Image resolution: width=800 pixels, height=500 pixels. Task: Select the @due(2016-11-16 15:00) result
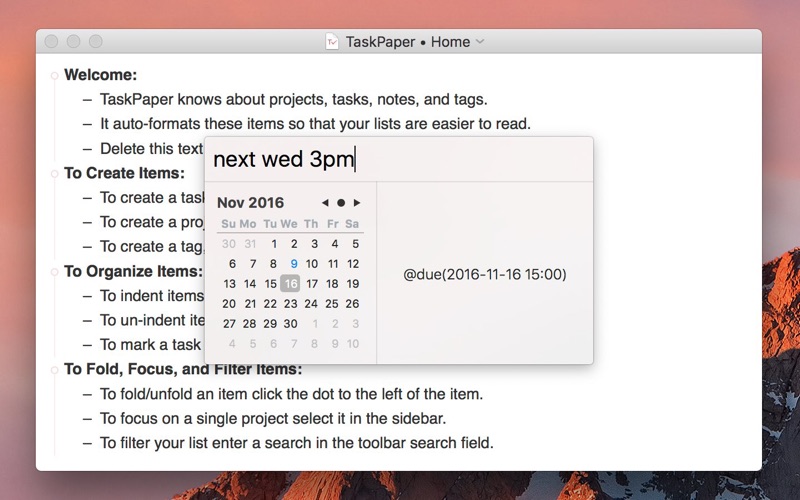coord(485,274)
